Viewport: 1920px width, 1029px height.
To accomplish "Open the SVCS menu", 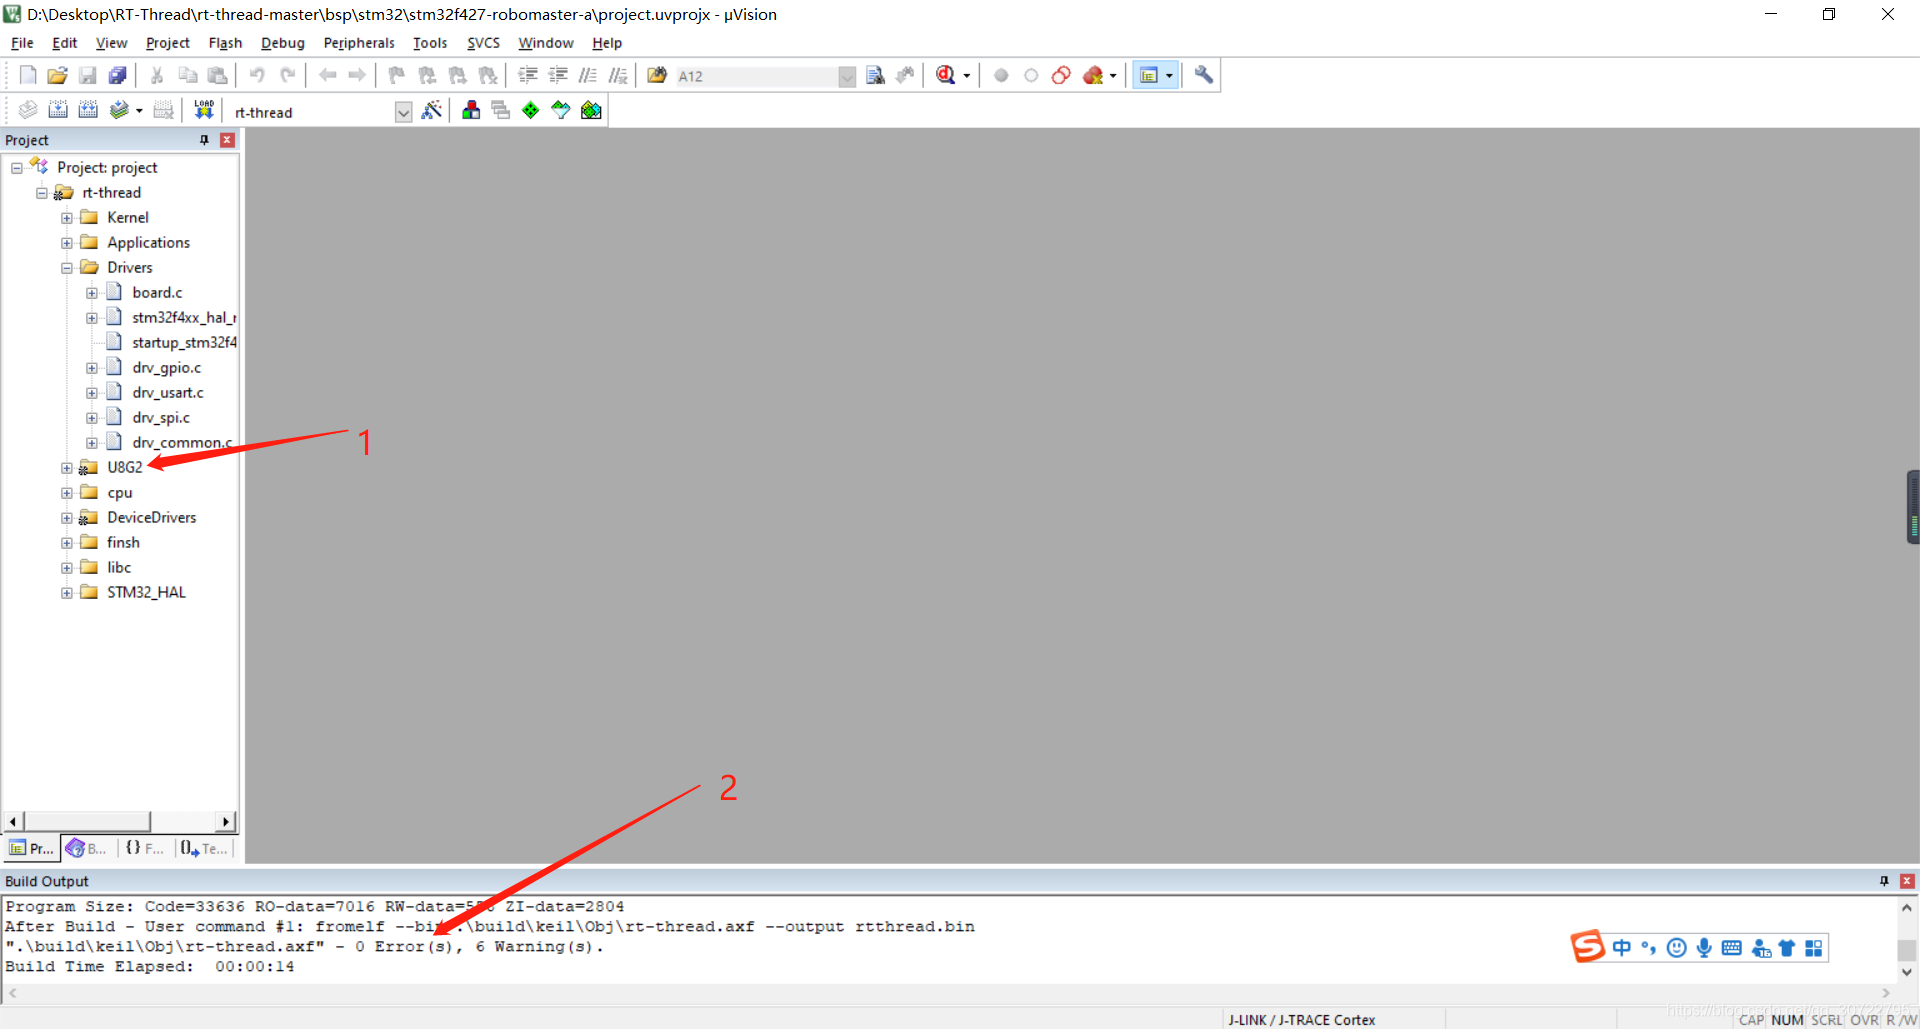I will point(483,43).
